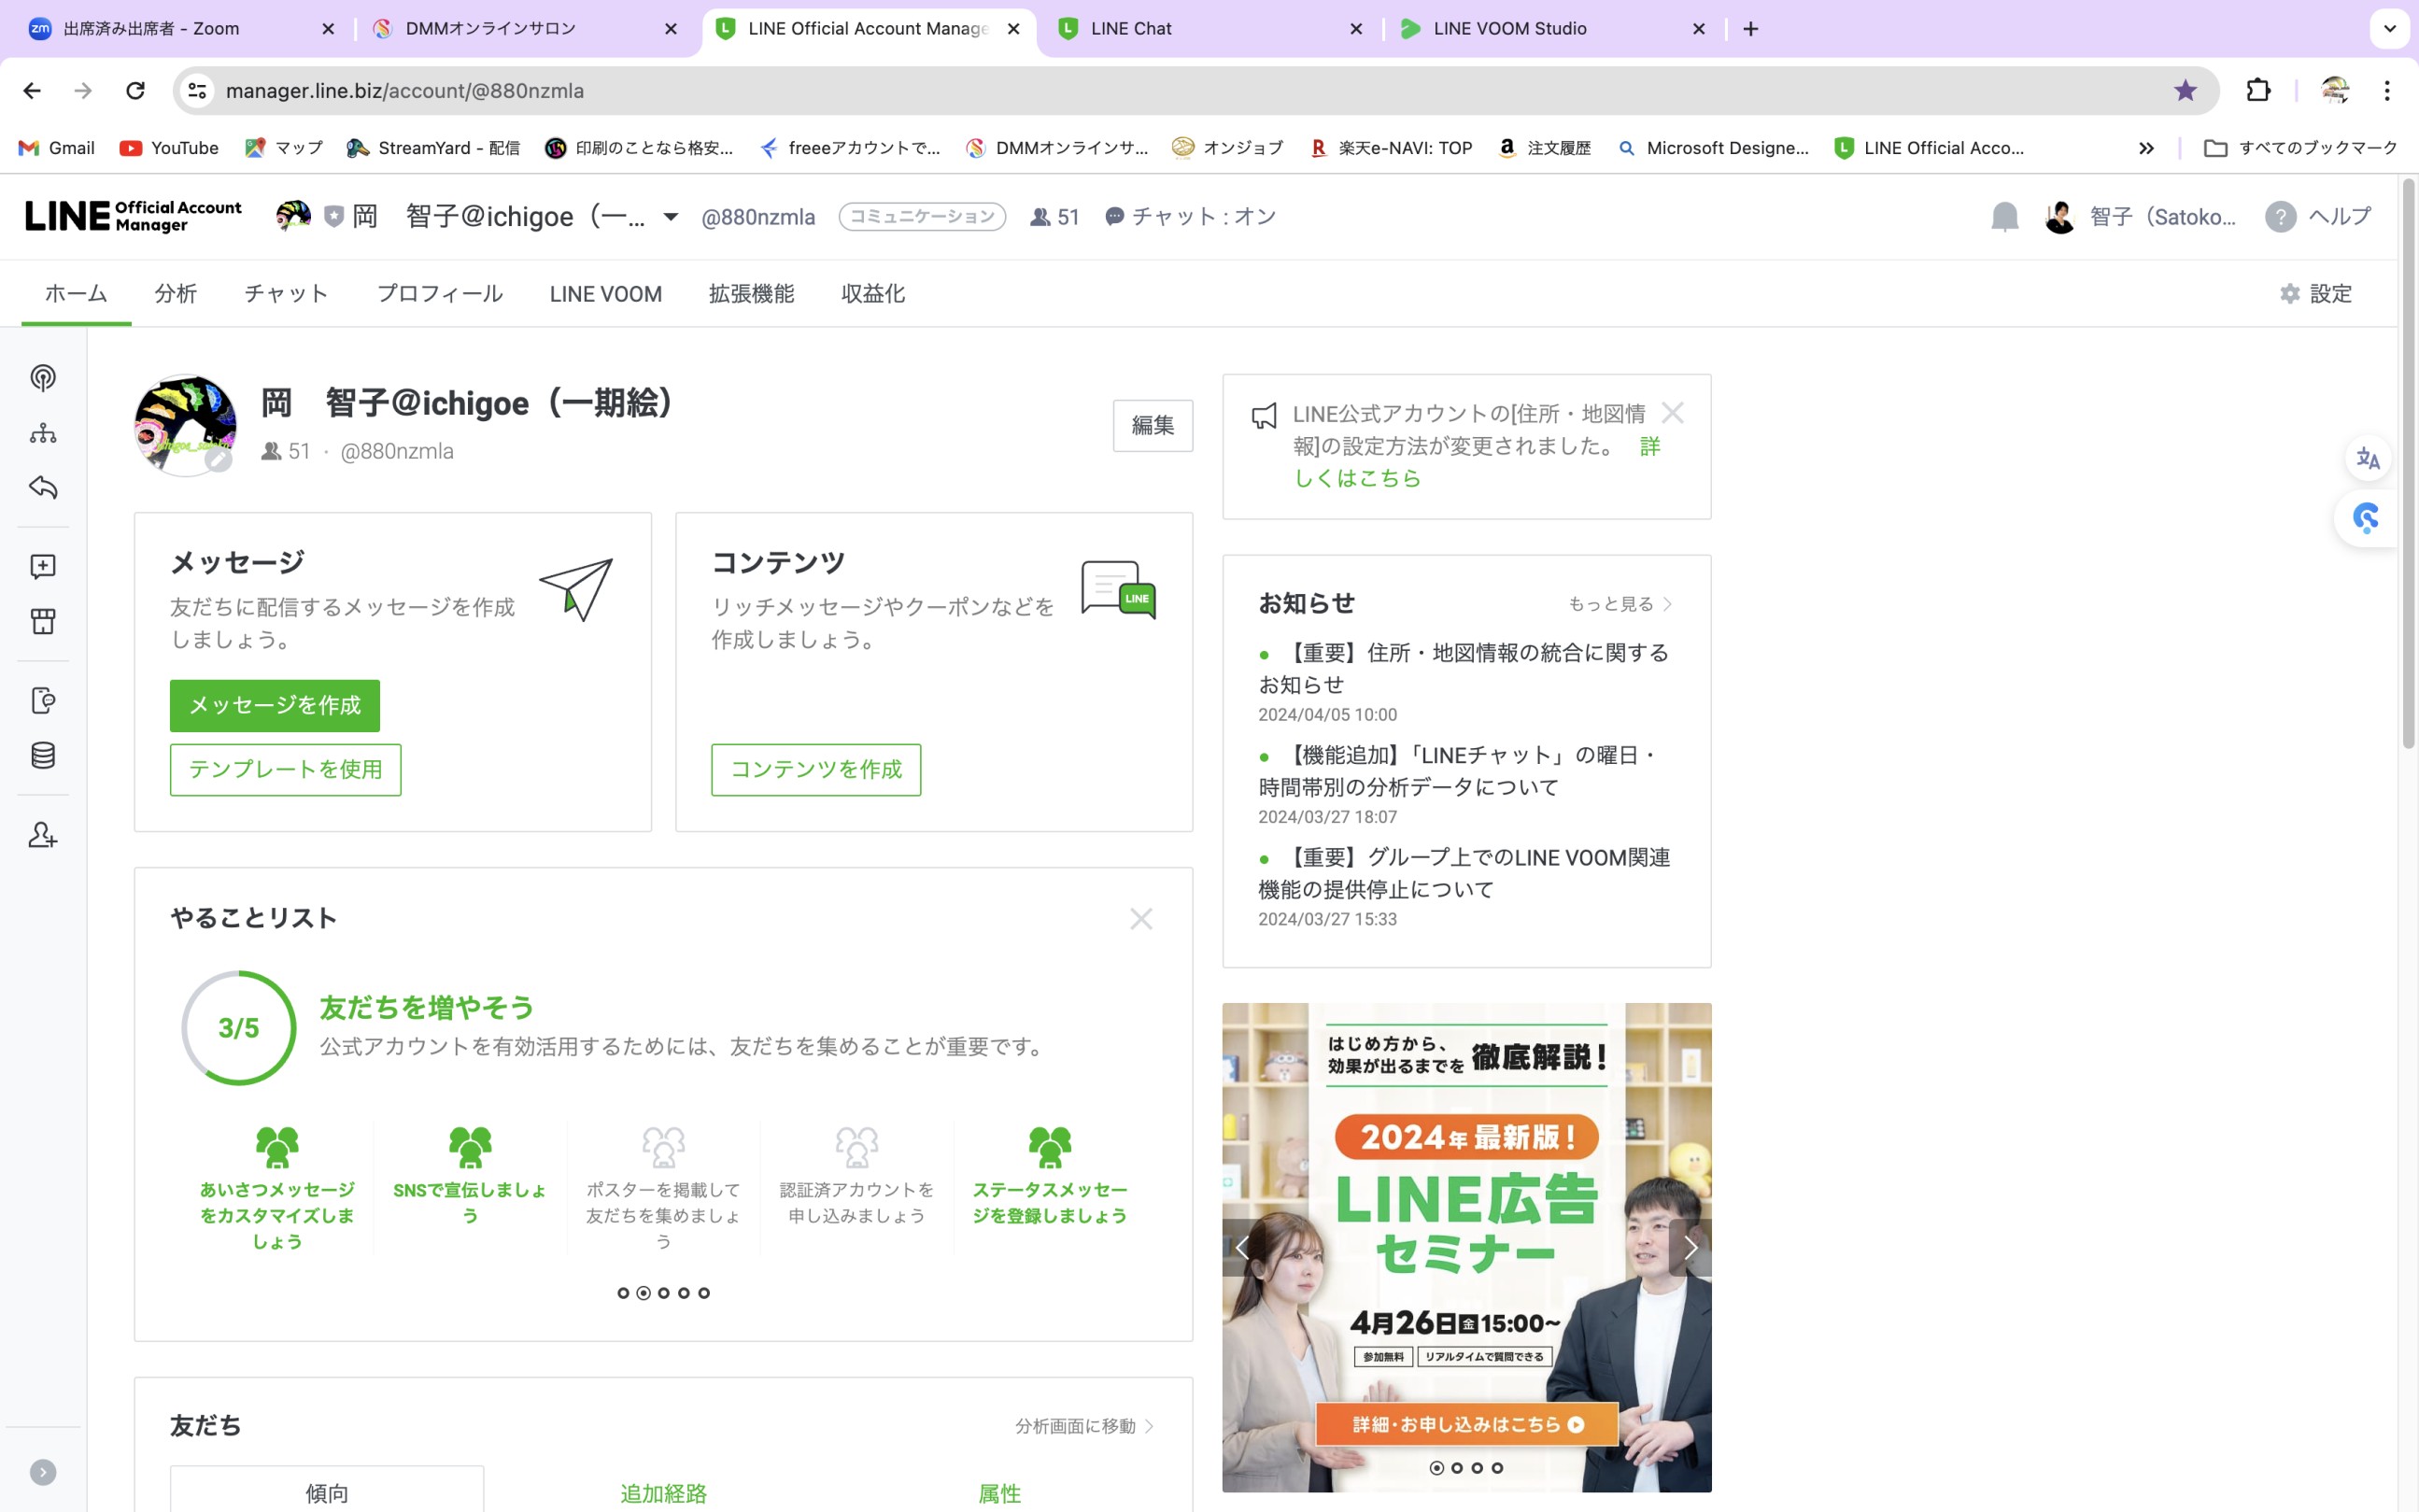This screenshot has height=1512, width=2419.
Task: Switch to LINE Chat browser tab
Action: 1209,29
